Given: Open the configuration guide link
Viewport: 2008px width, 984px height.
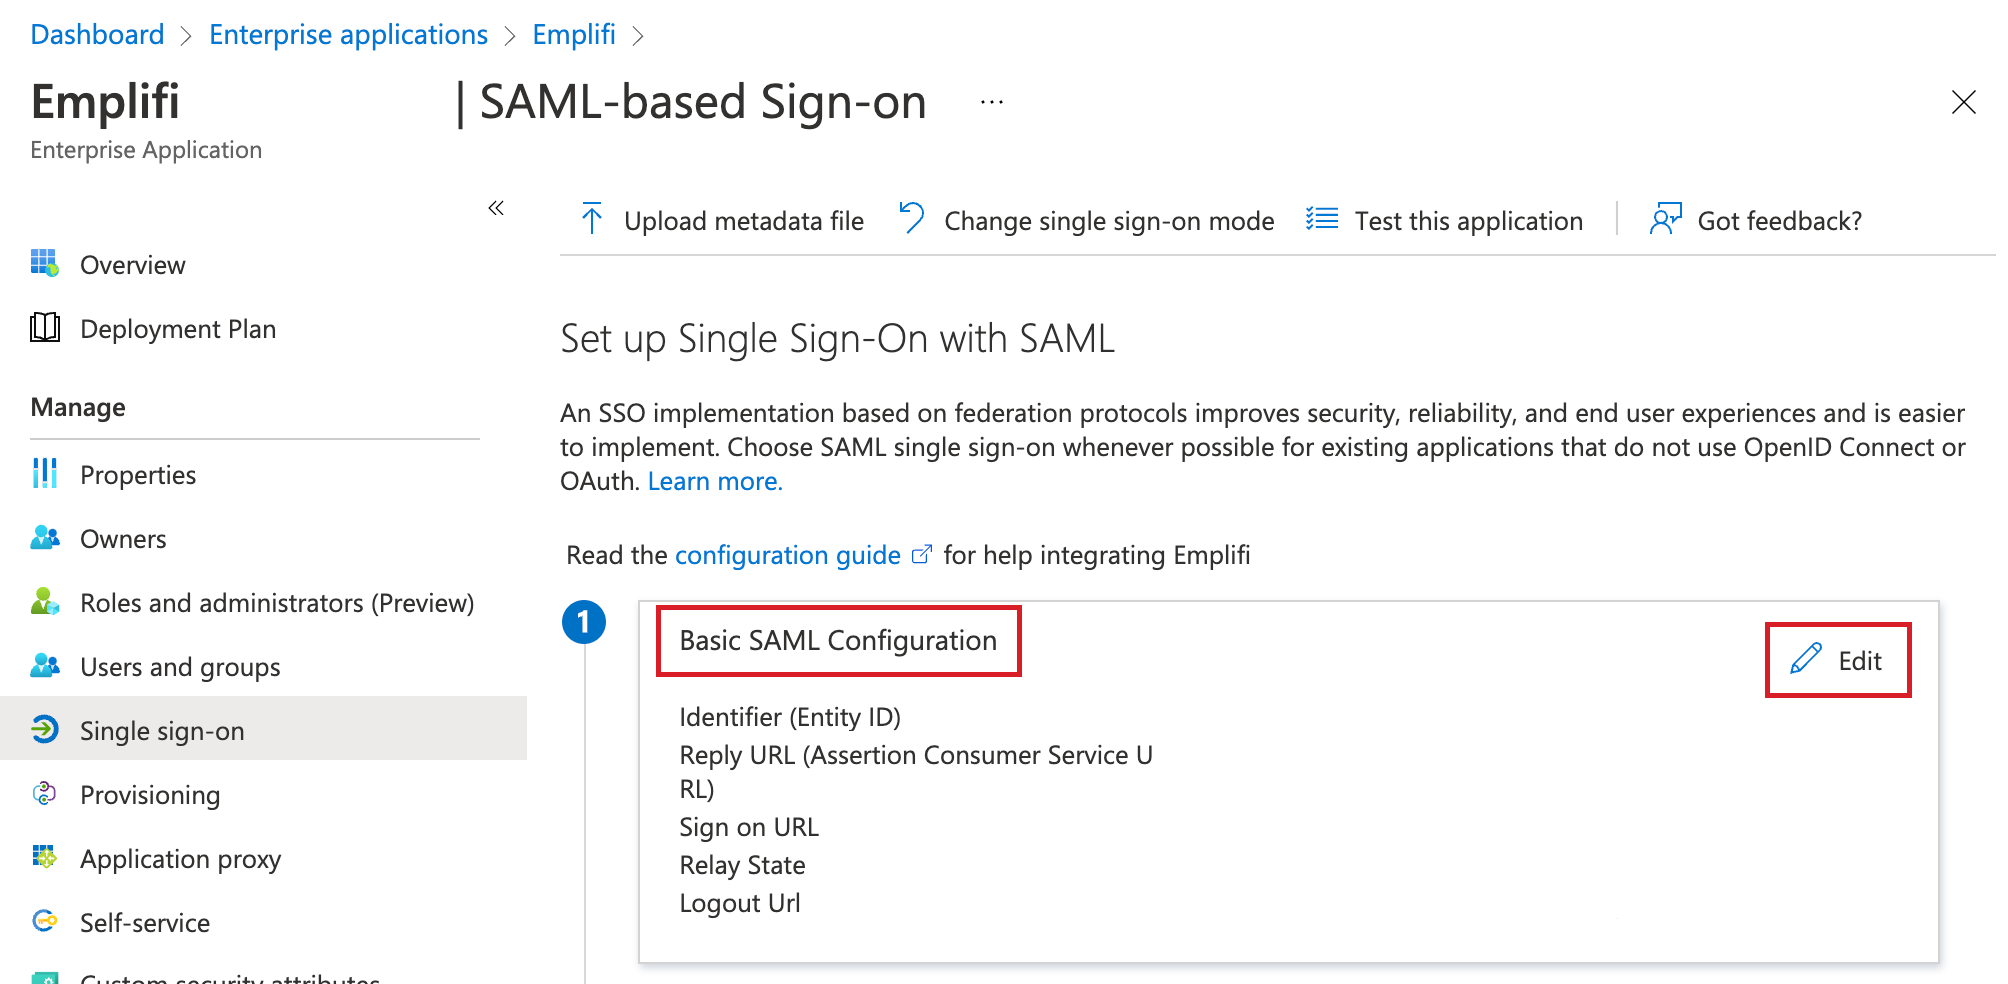Looking at the screenshot, I should click(x=788, y=555).
